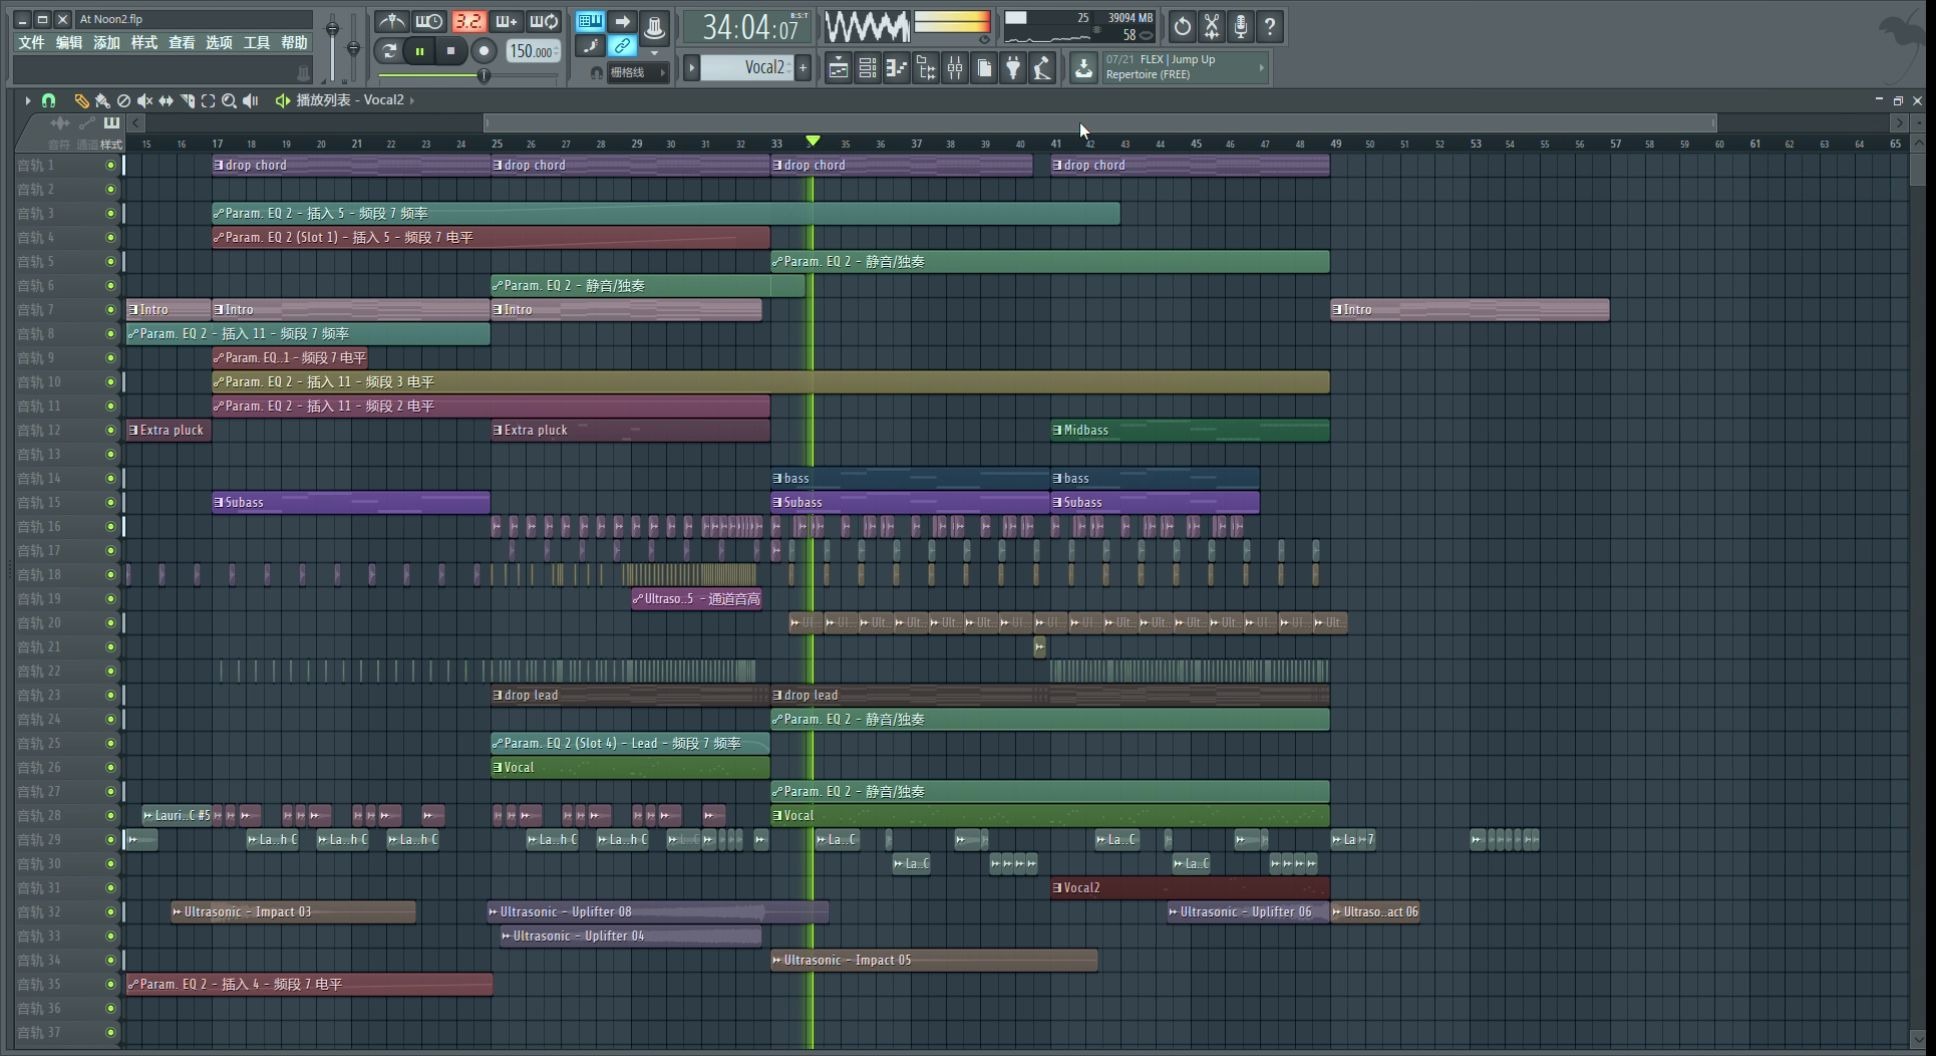Viewport: 1936px width, 1056px height.
Task: Open the 选项 menu
Action: tap(218, 42)
